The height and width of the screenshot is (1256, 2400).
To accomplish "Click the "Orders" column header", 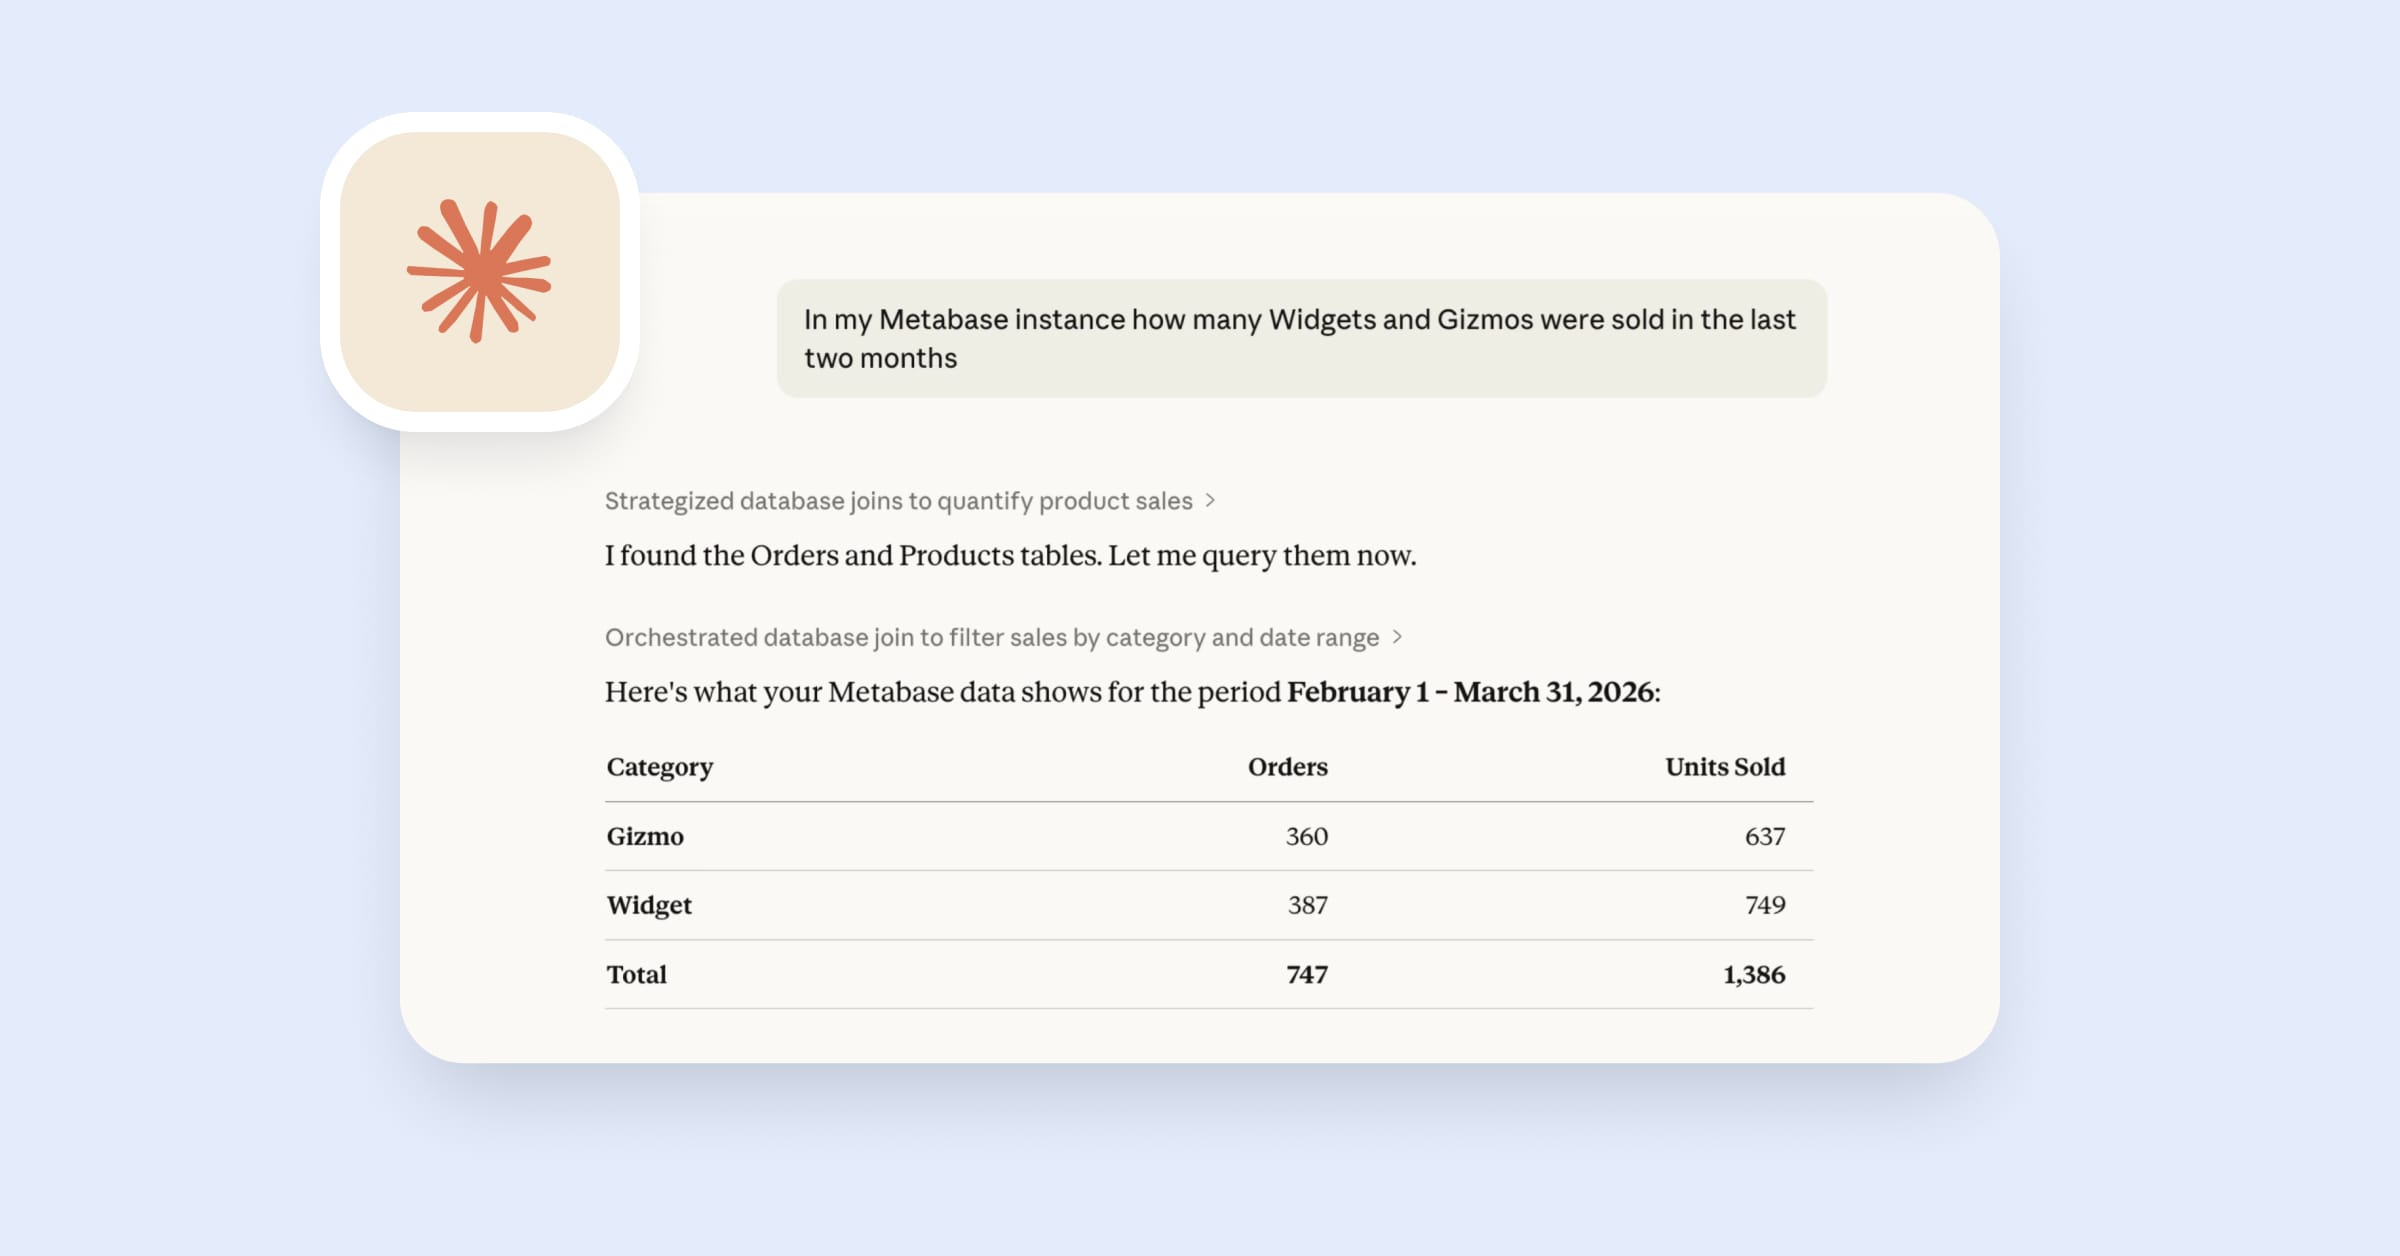I will point(1287,767).
